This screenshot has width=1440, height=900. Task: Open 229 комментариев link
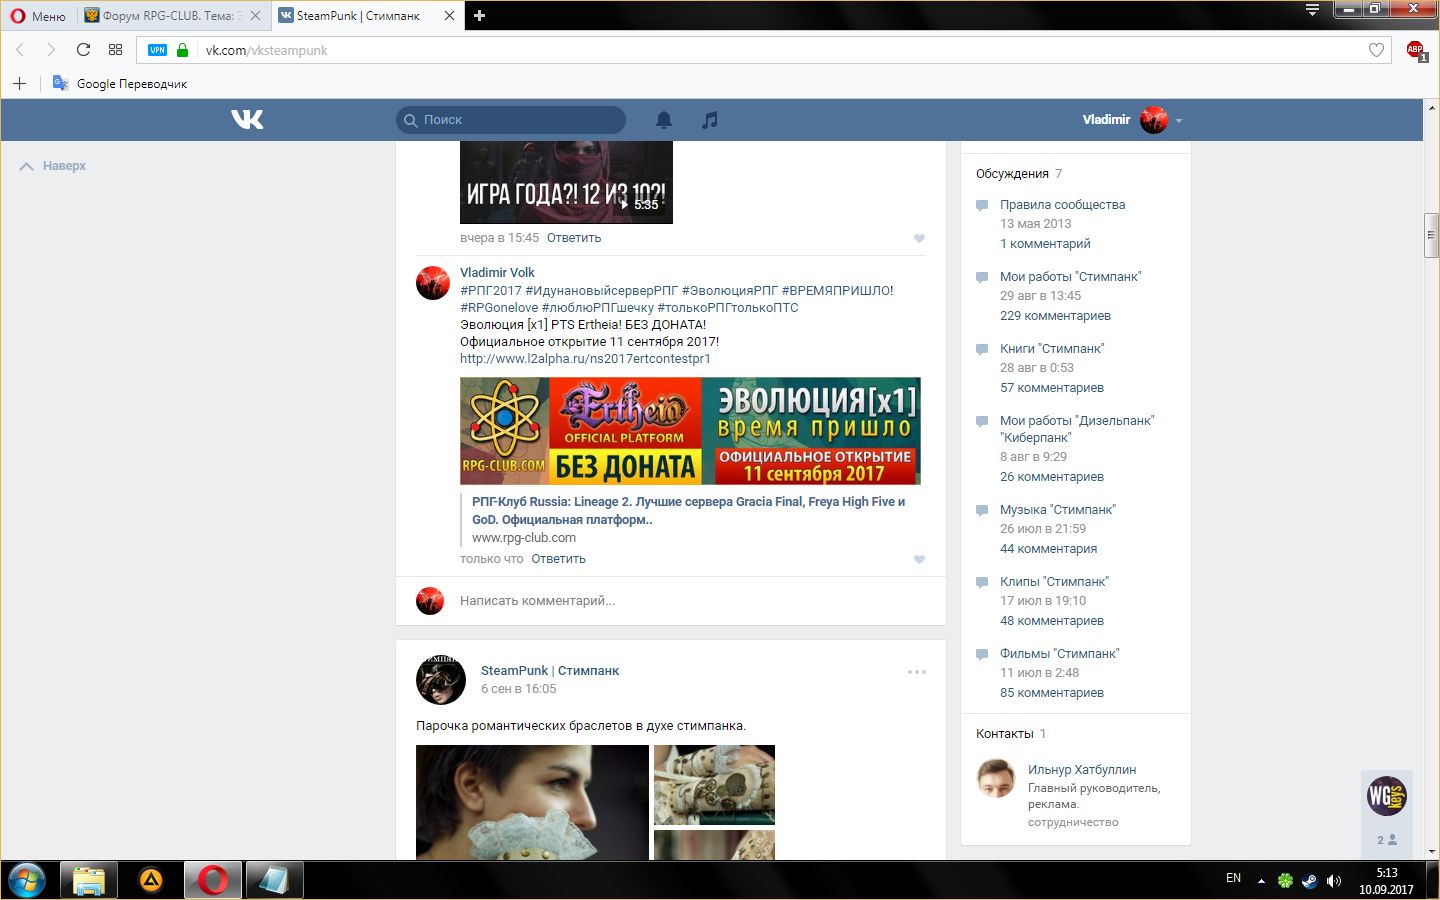coord(1055,315)
